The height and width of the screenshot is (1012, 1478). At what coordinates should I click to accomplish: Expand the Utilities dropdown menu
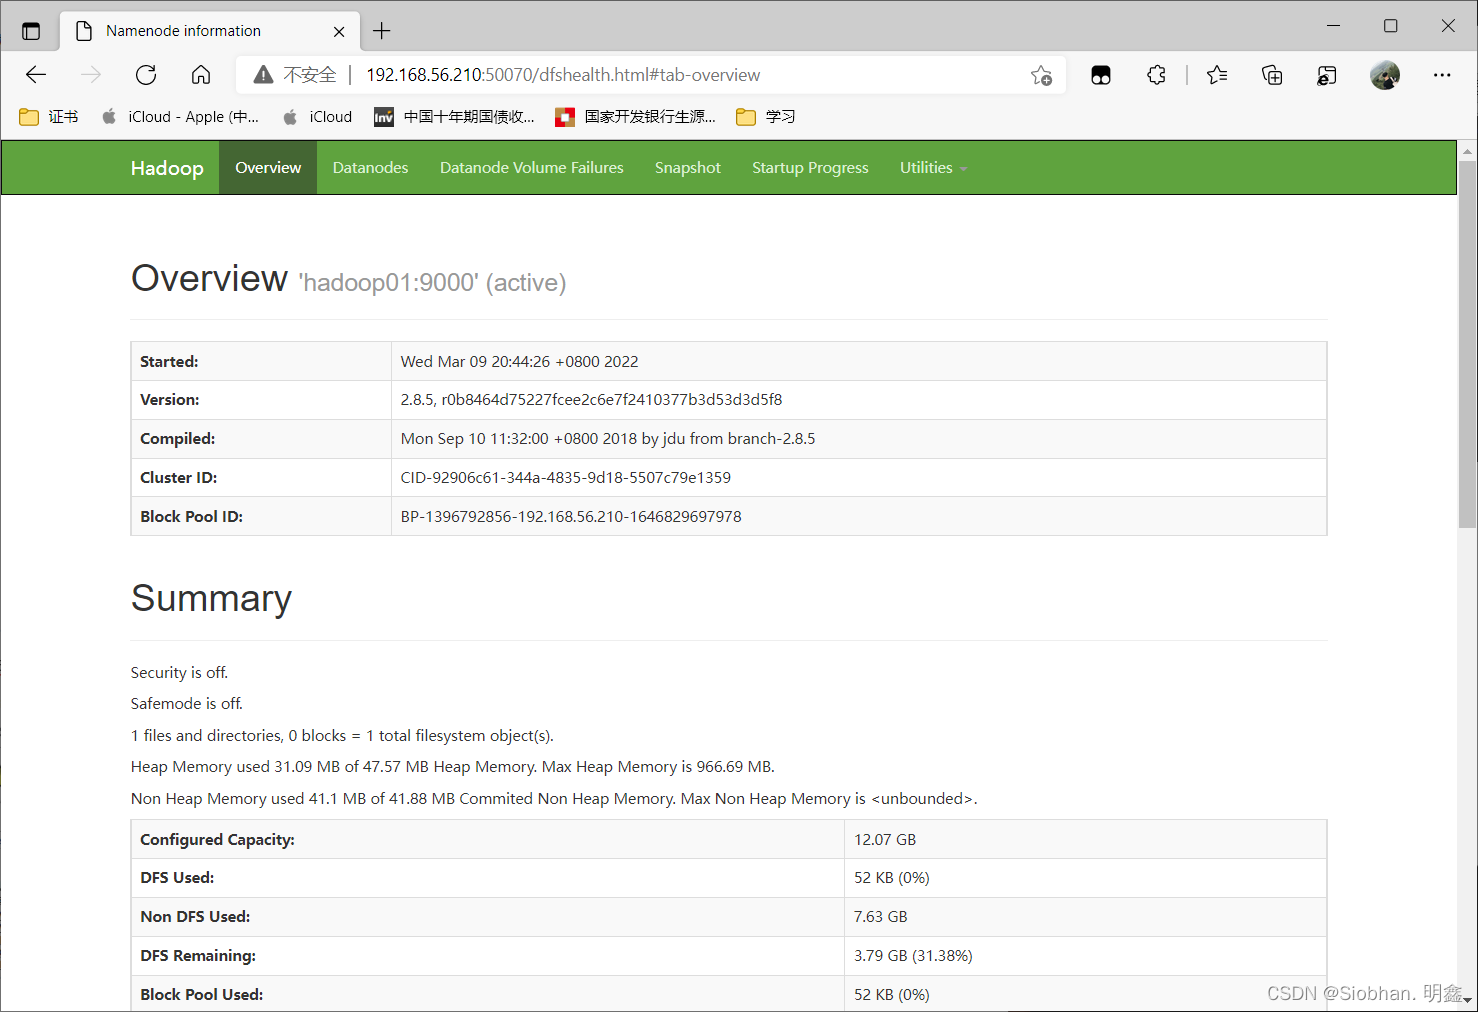[x=932, y=168]
